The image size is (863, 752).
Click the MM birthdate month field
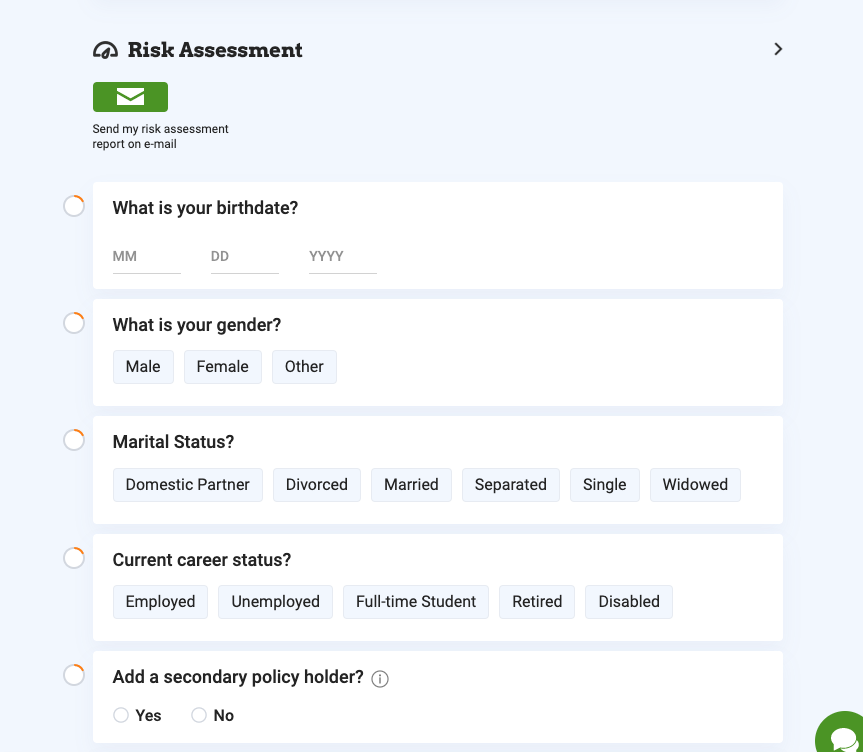coord(146,257)
